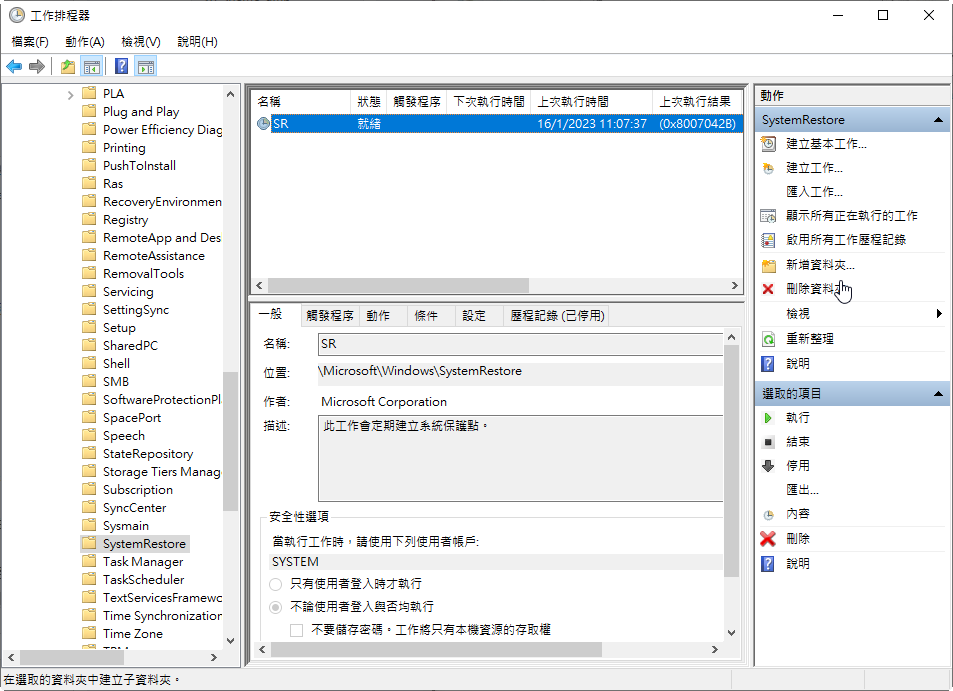Viewport: 953px width, 691px height.
Task: Select the Registry folder
Action: 125,220
